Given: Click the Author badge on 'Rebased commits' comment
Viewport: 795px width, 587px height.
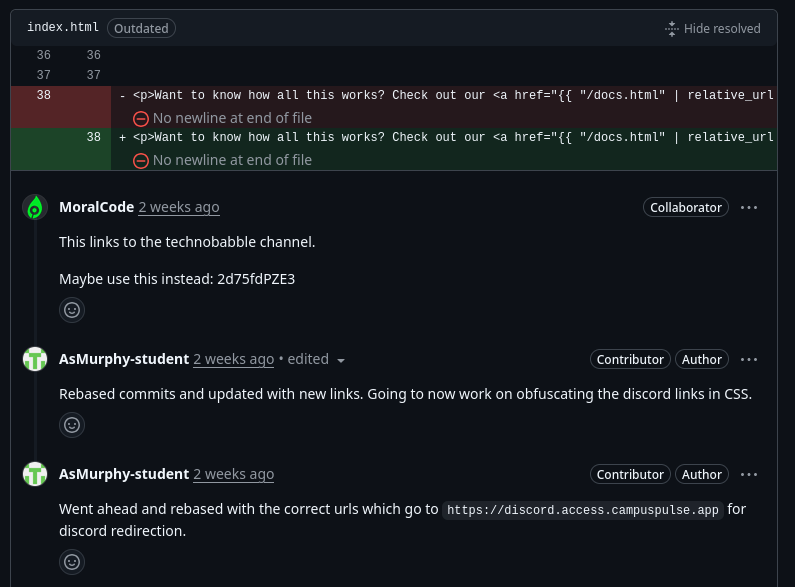Looking at the screenshot, I should 702,359.
